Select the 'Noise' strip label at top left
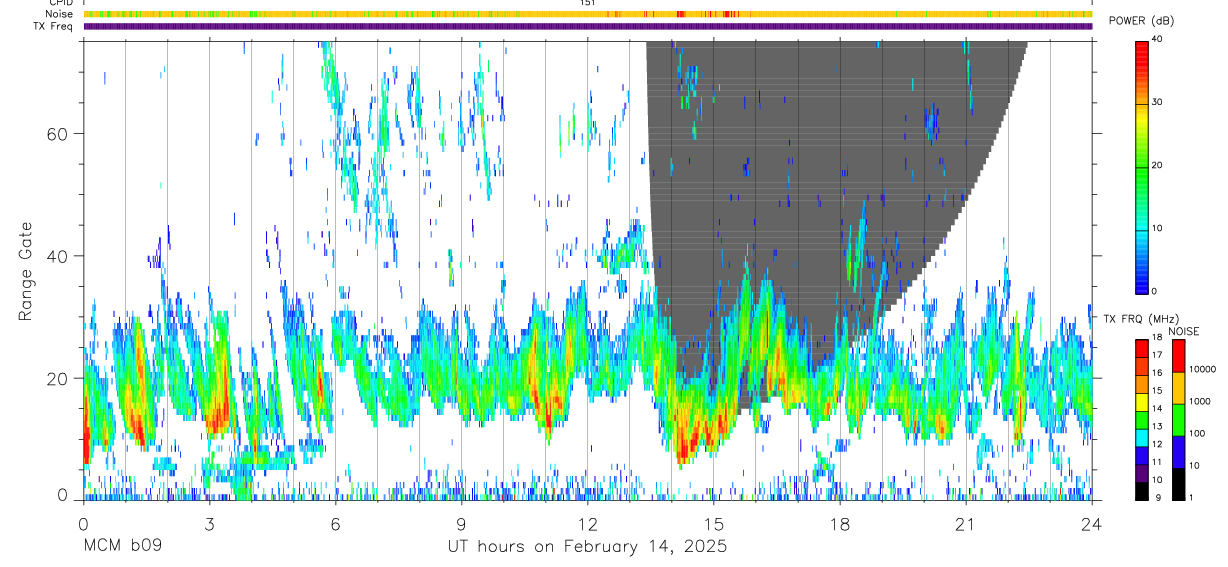This screenshot has width=1228, height=567. (x=59, y=14)
